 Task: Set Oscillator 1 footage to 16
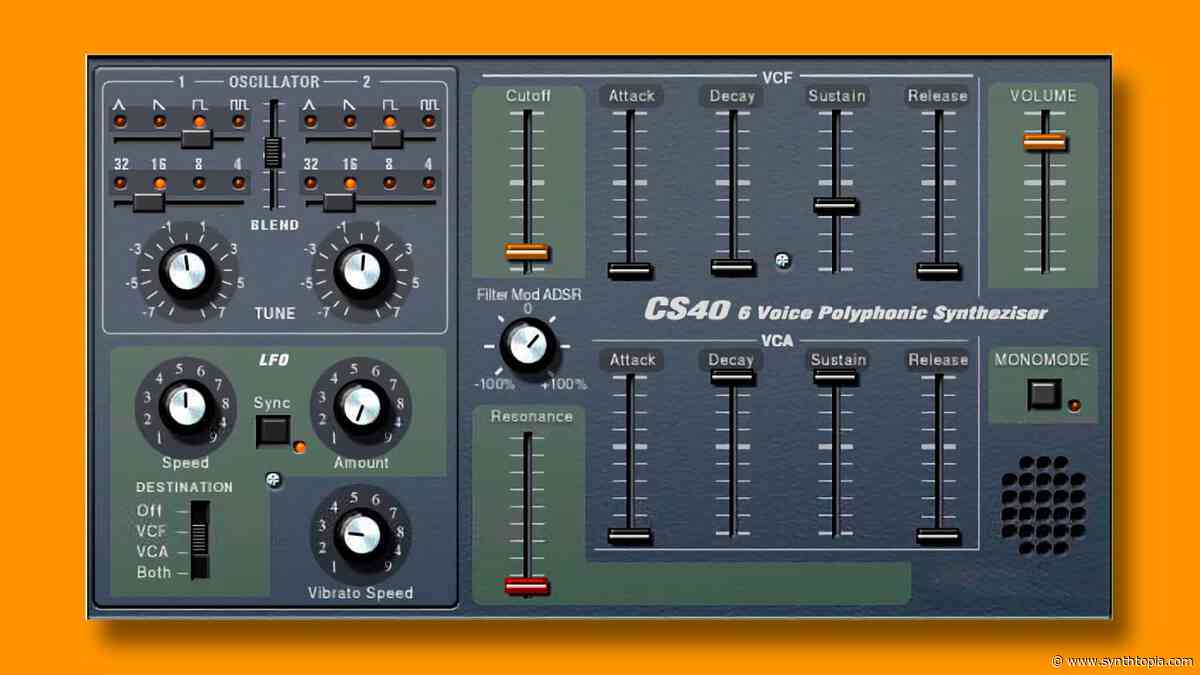click(159, 183)
